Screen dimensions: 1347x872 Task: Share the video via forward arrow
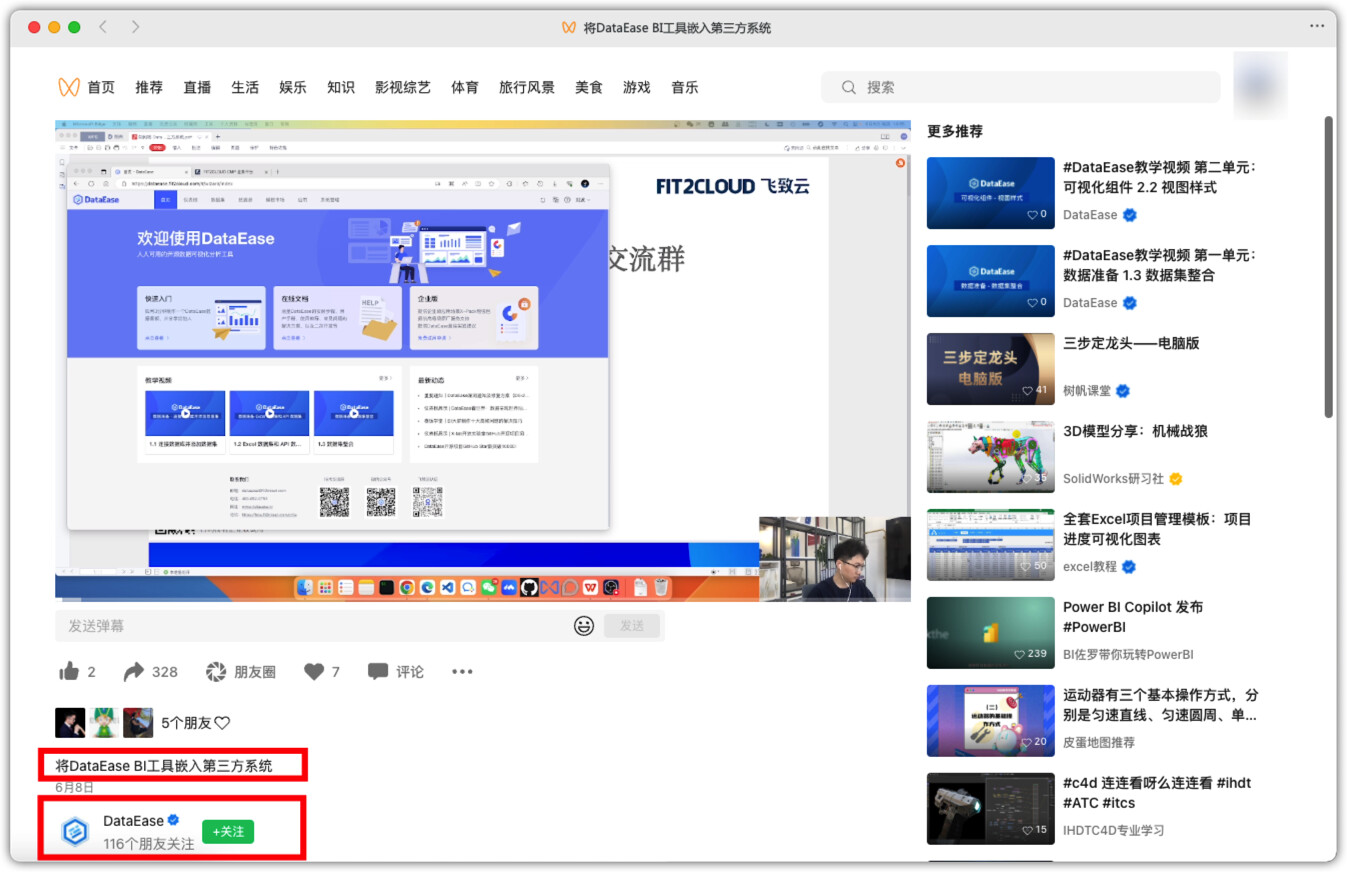[133, 671]
